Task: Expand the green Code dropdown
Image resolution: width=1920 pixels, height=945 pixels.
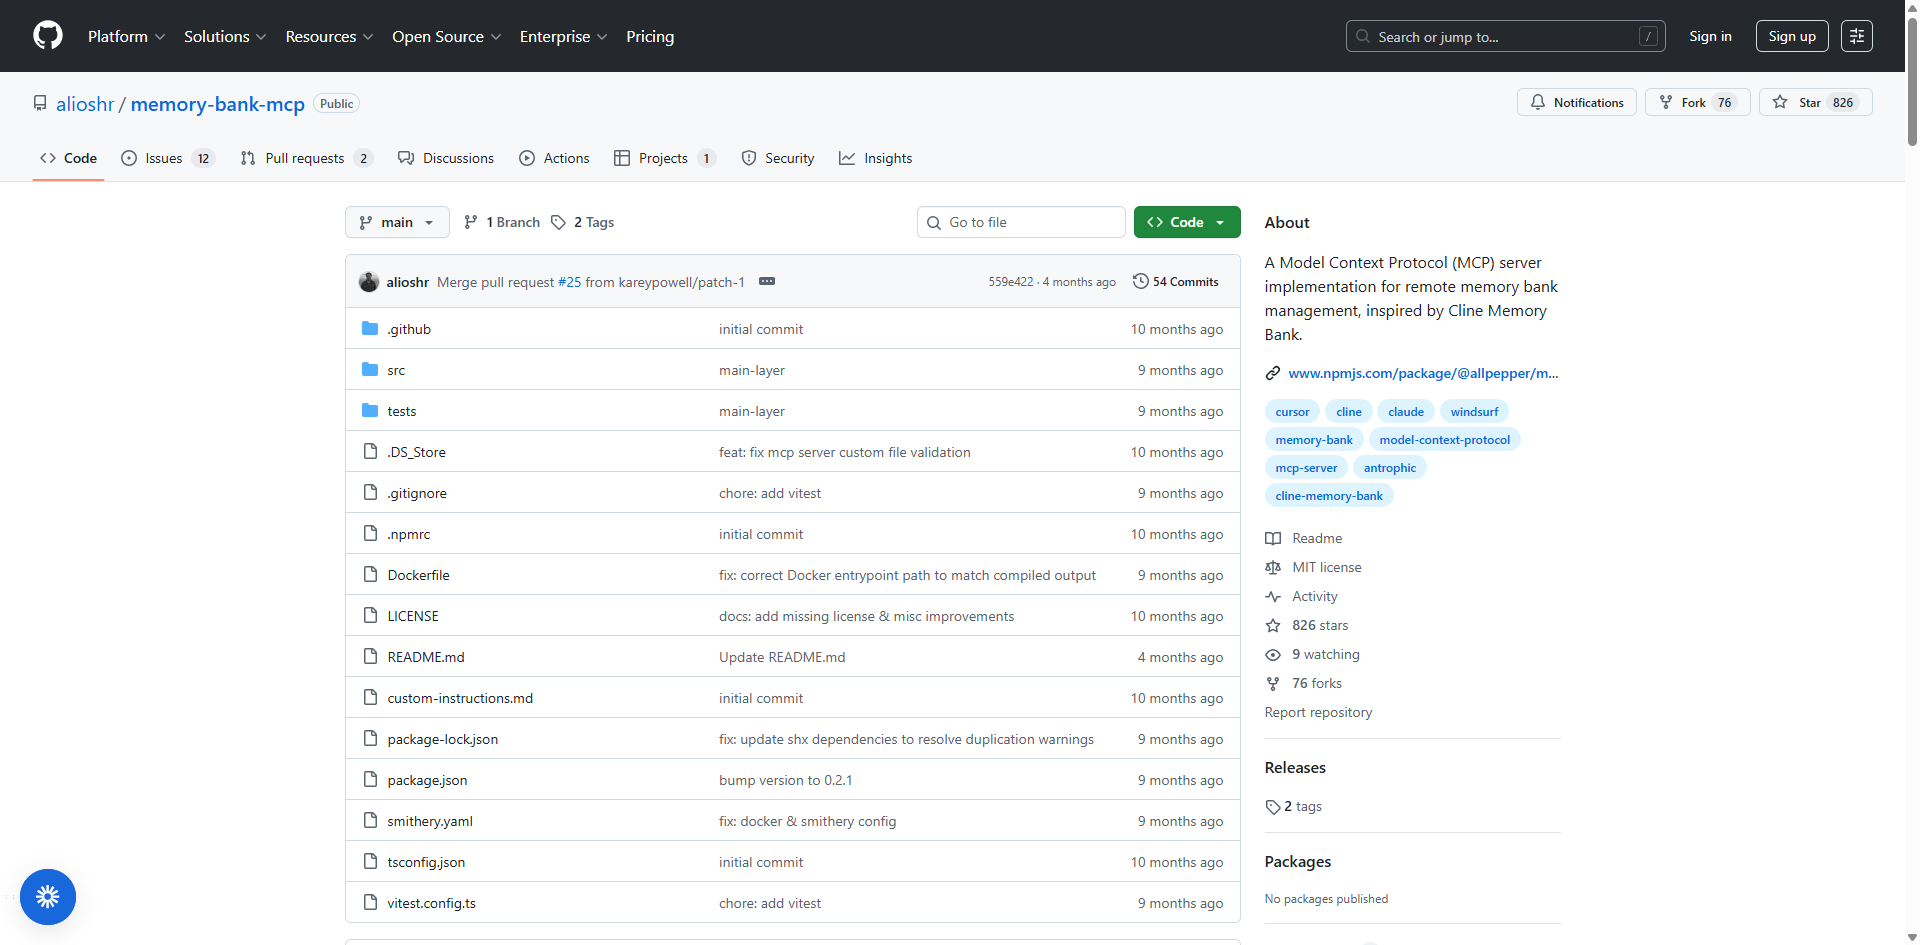Action: pyautogui.click(x=1187, y=222)
